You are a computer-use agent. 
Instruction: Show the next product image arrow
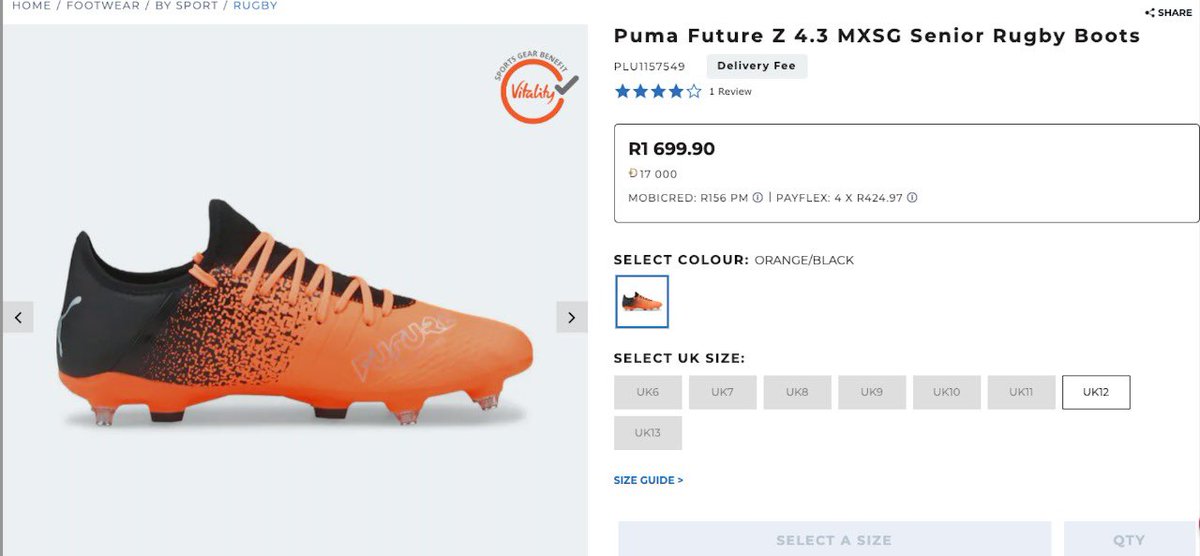571,317
